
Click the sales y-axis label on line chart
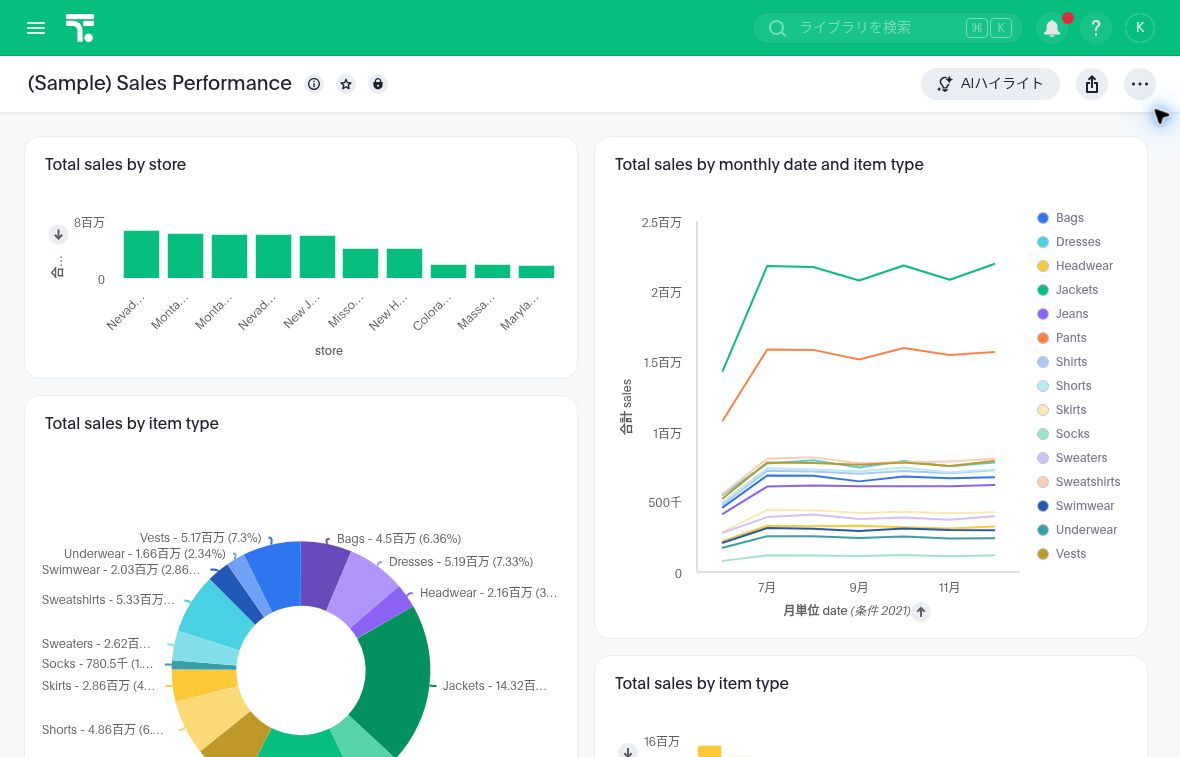point(626,406)
